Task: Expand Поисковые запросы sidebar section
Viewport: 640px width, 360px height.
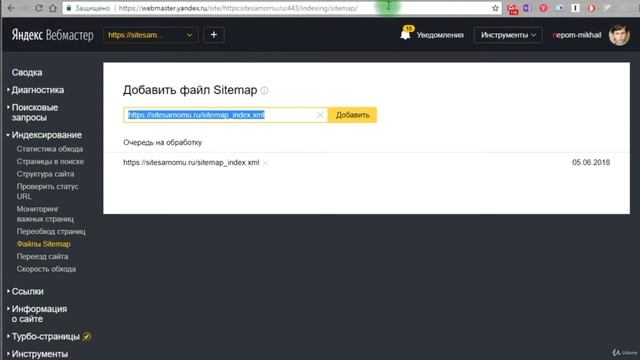Action: pyautogui.click(x=35, y=112)
